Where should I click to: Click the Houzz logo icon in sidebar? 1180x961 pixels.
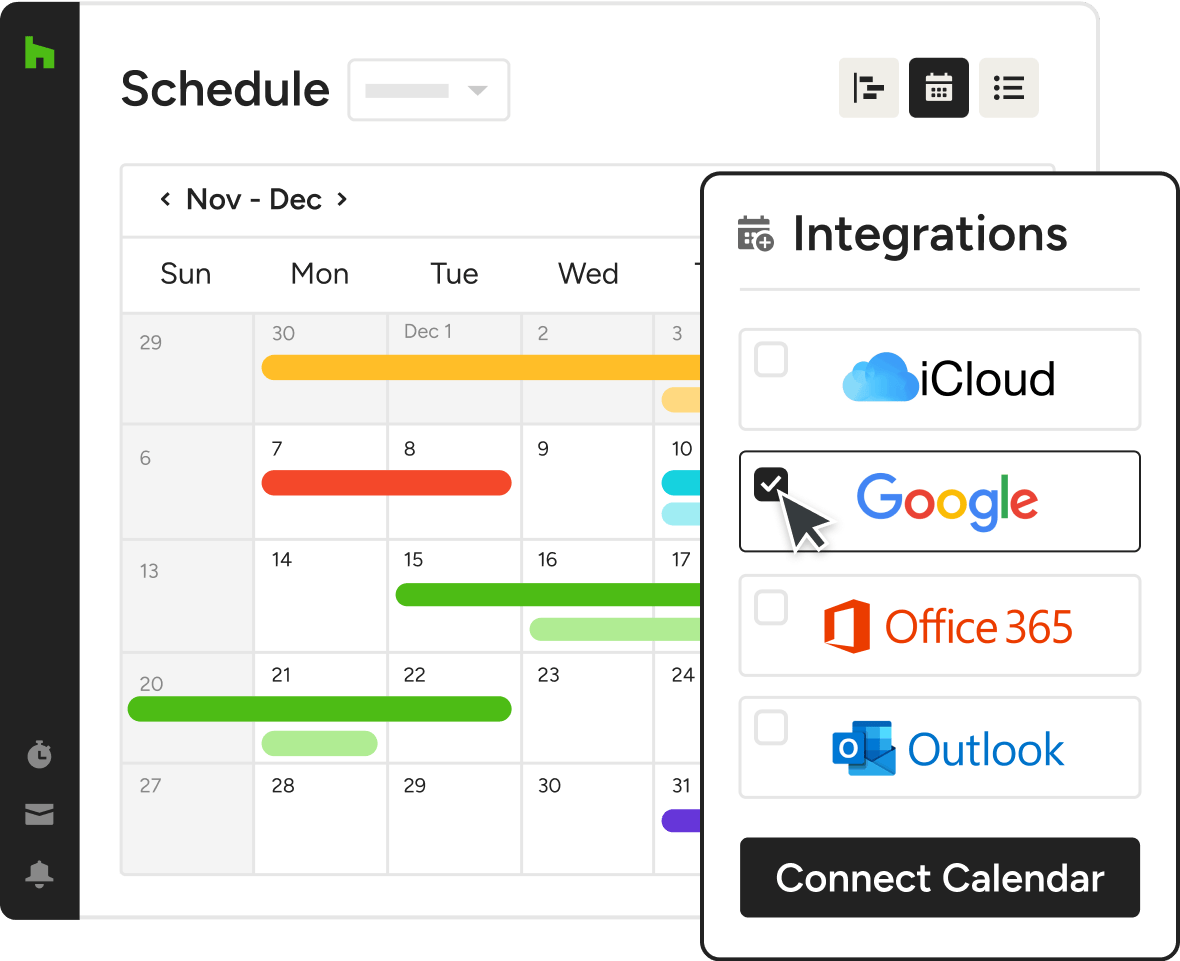pos(39,53)
